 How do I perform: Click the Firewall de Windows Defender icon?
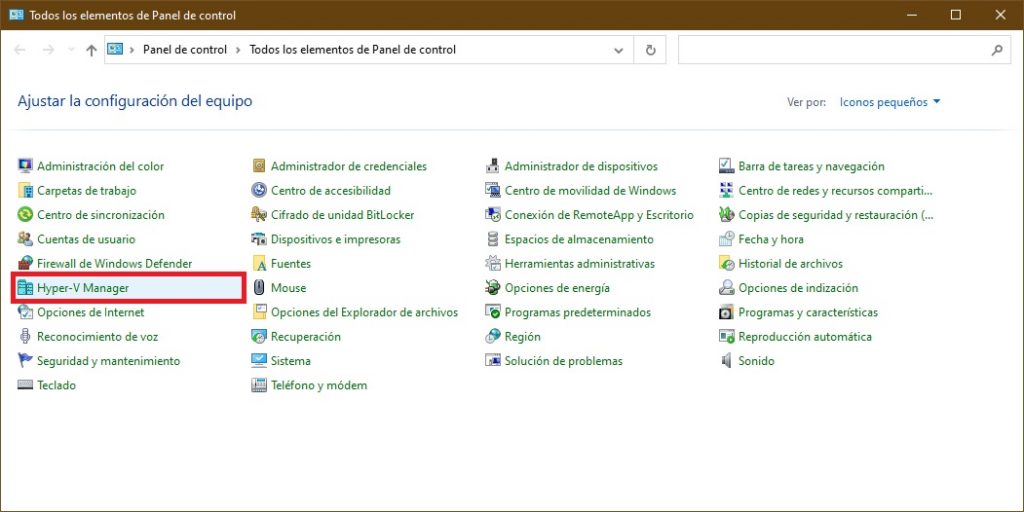click(x=25, y=264)
